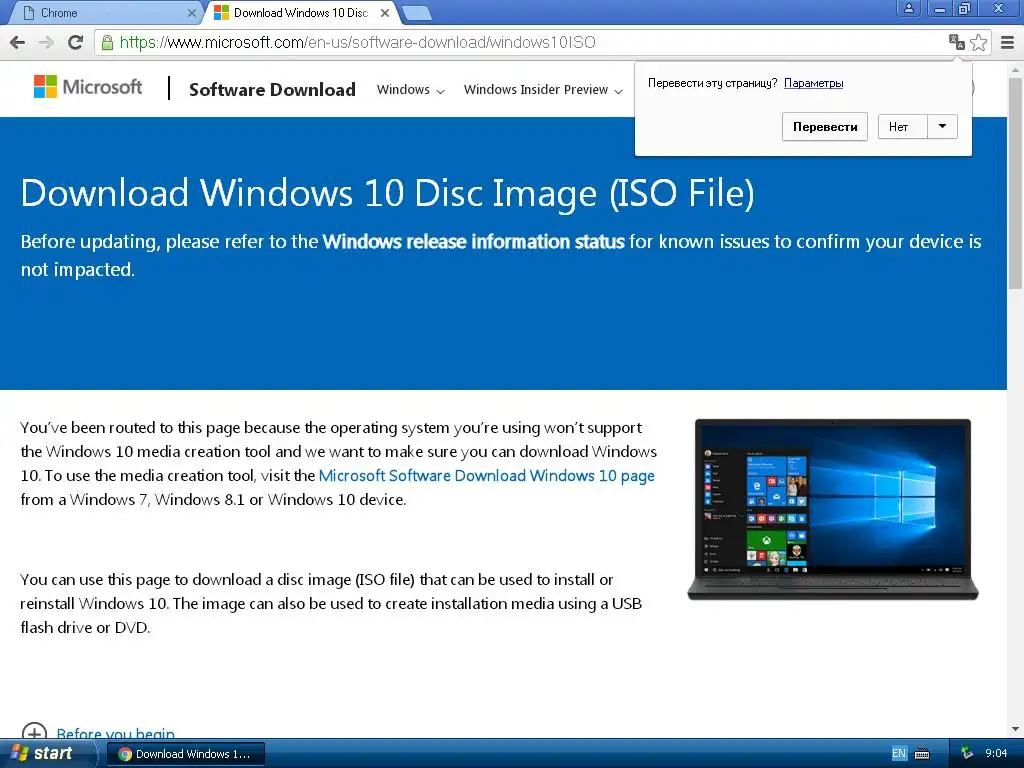Click the scrollbar up arrow
The height and width of the screenshot is (768, 1024).
(x=1015, y=70)
